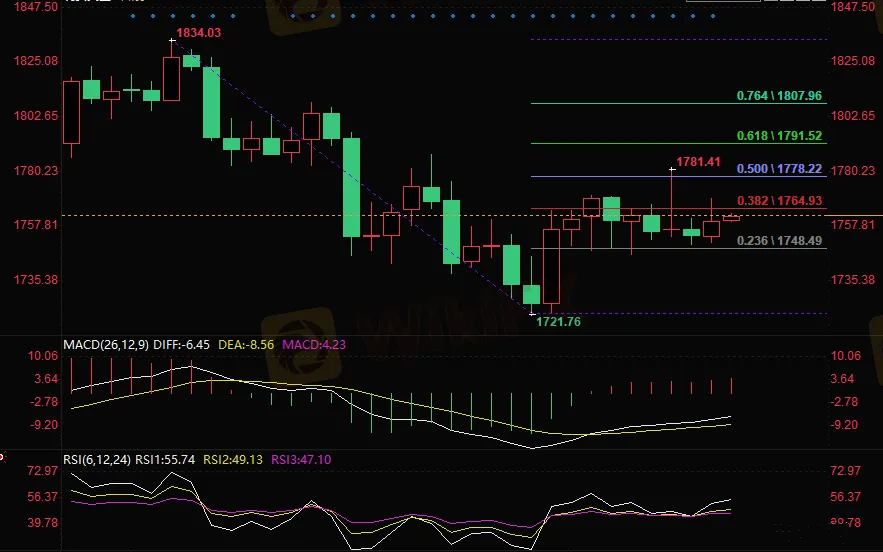This screenshot has height=552, width=883.
Task: Click 1825.08 on the left price axis
Action: [35, 60]
